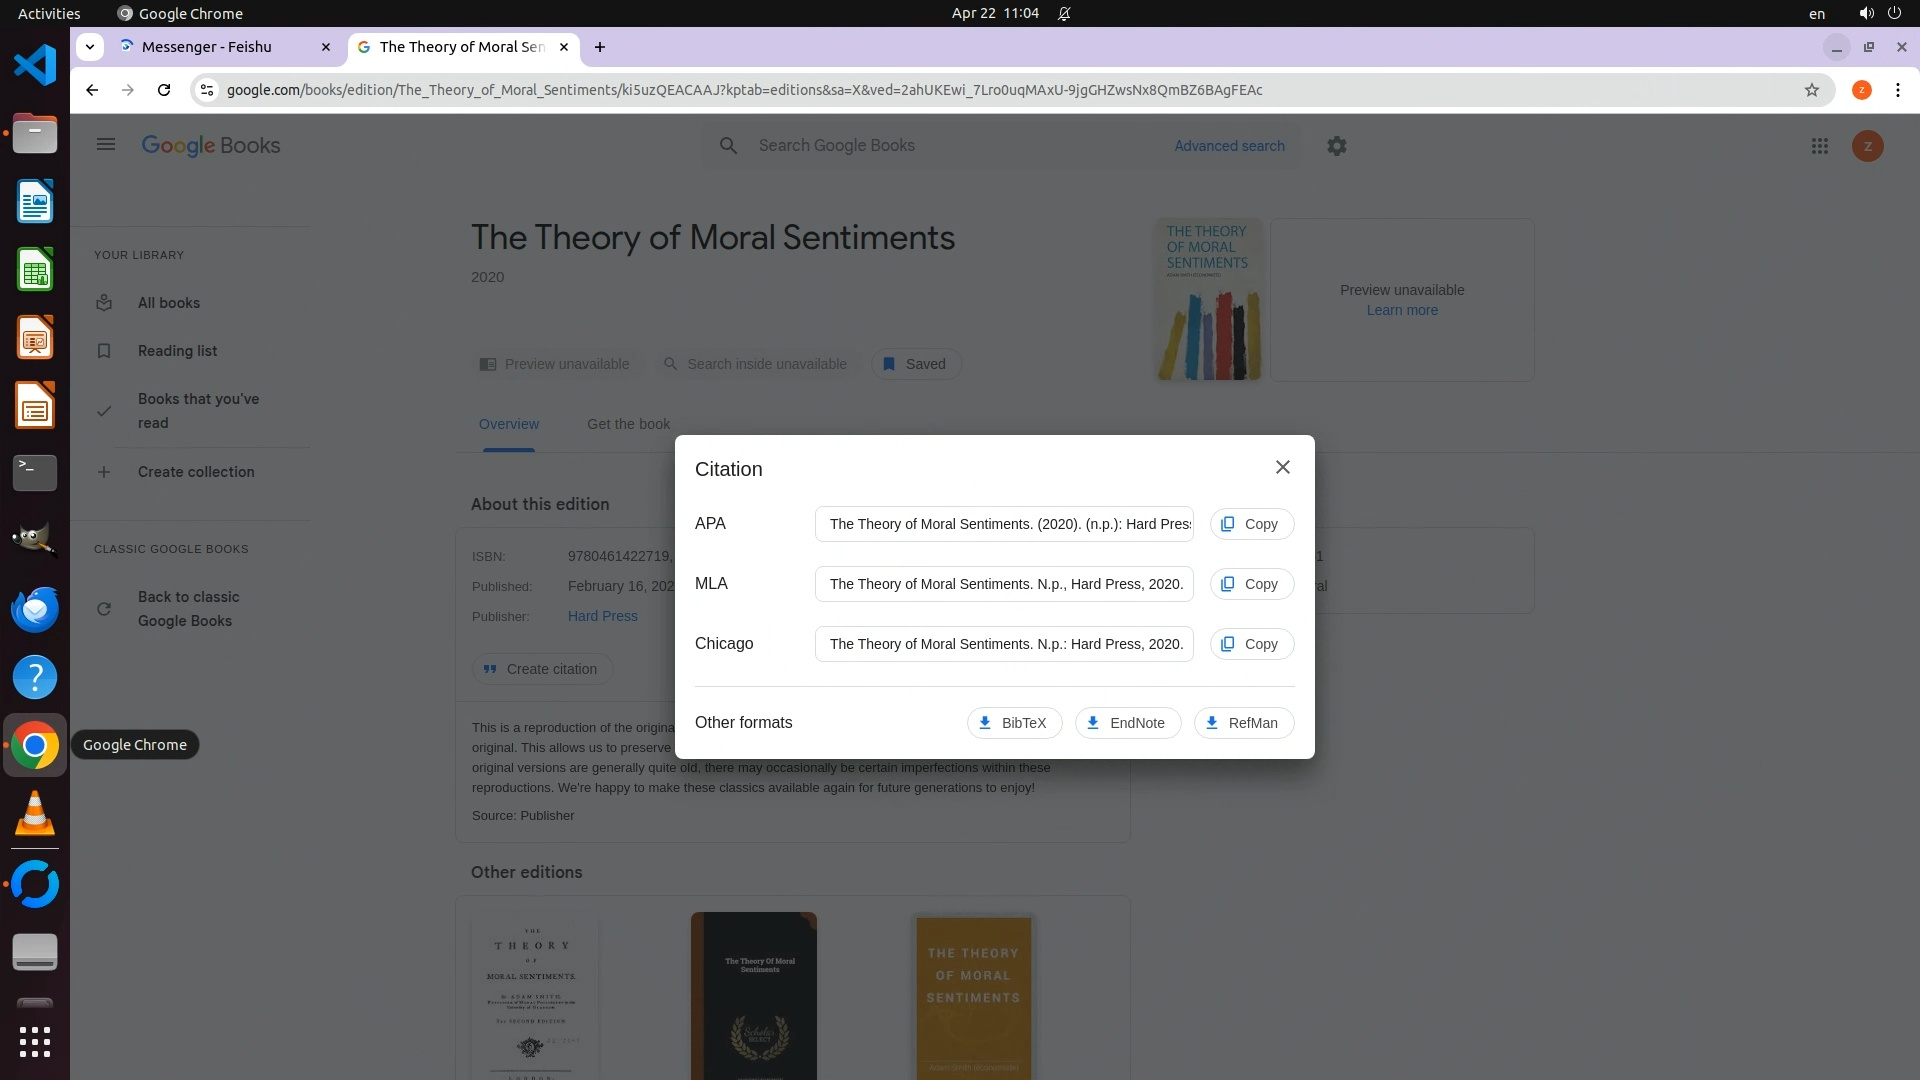1920x1080 pixels.
Task: Open the Google Books settings gear
Action: tap(1336, 146)
